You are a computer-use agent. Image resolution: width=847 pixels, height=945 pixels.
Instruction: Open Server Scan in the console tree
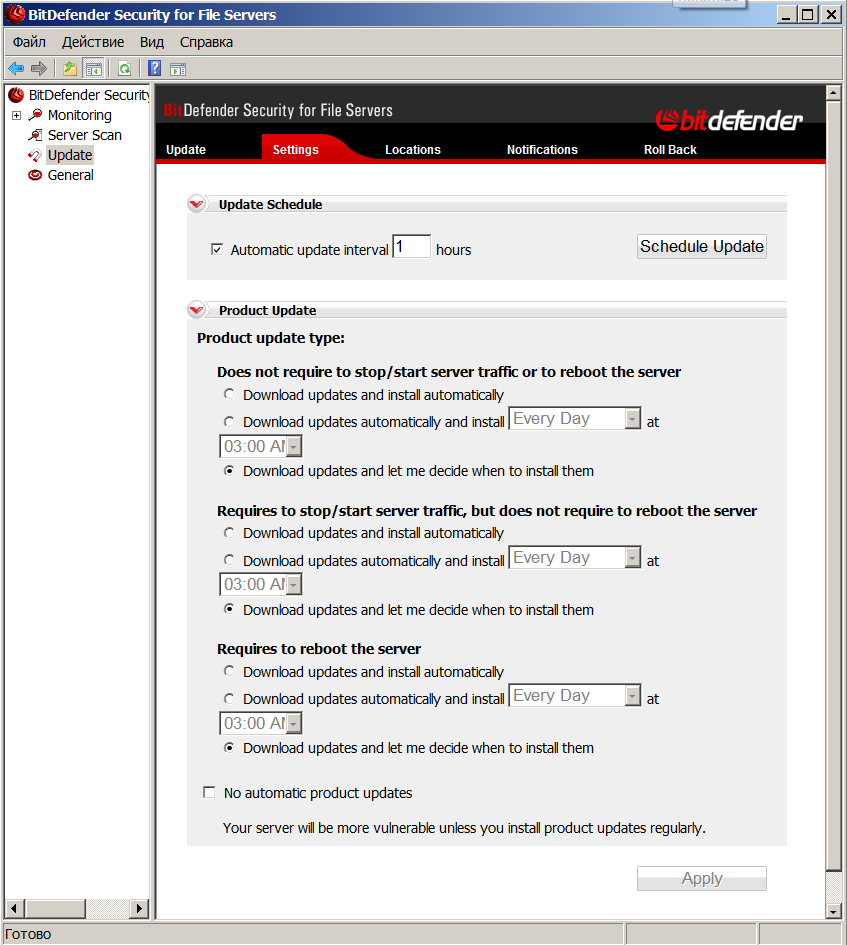coord(84,135)
